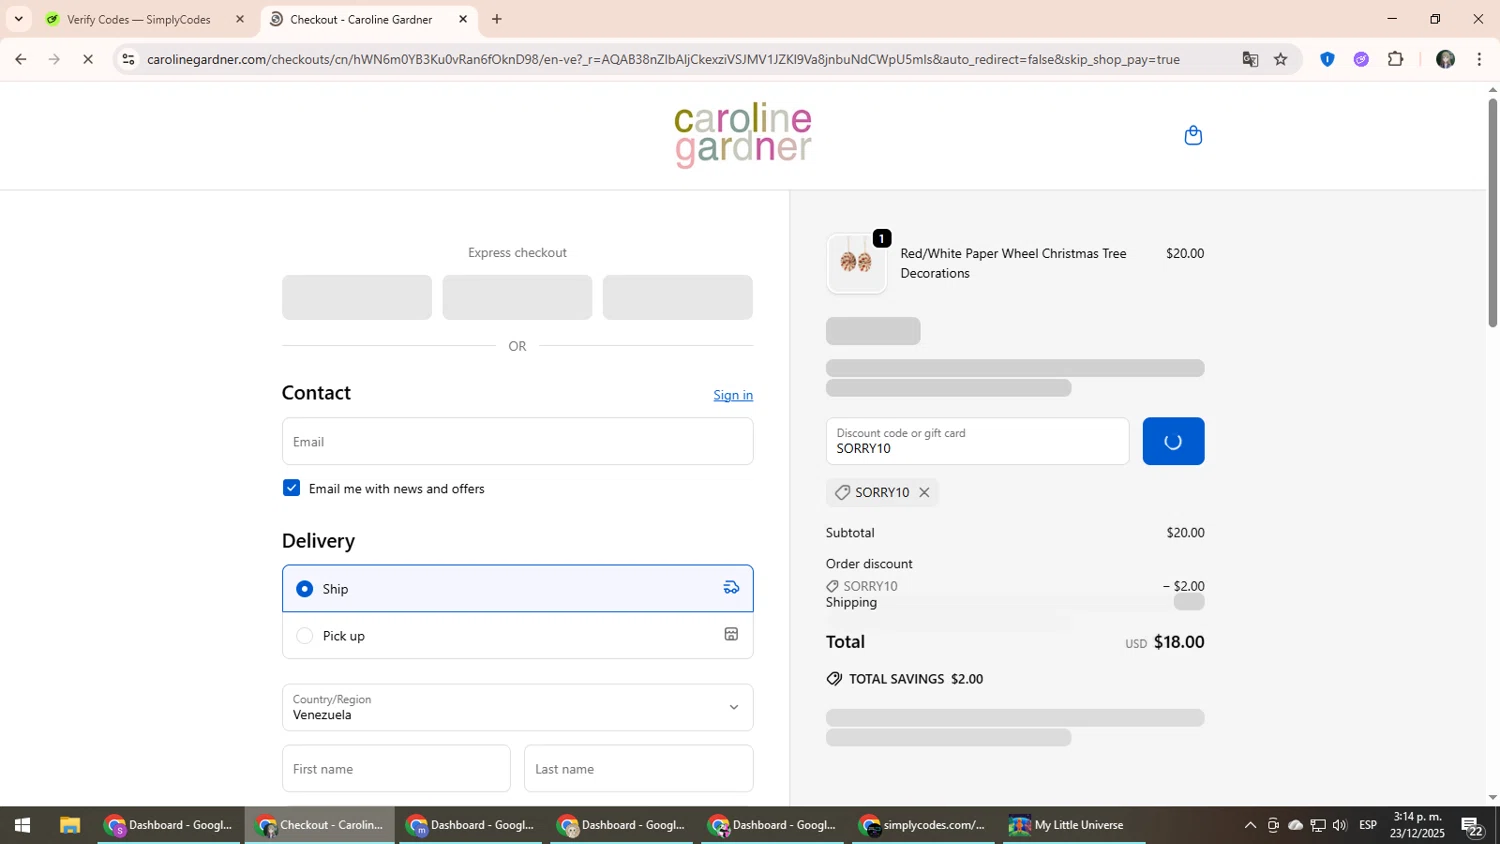The image size is (1500, 844).
Task: Click product name Red/White Paper Wheel text
Action: click(x=1013, y=263)
